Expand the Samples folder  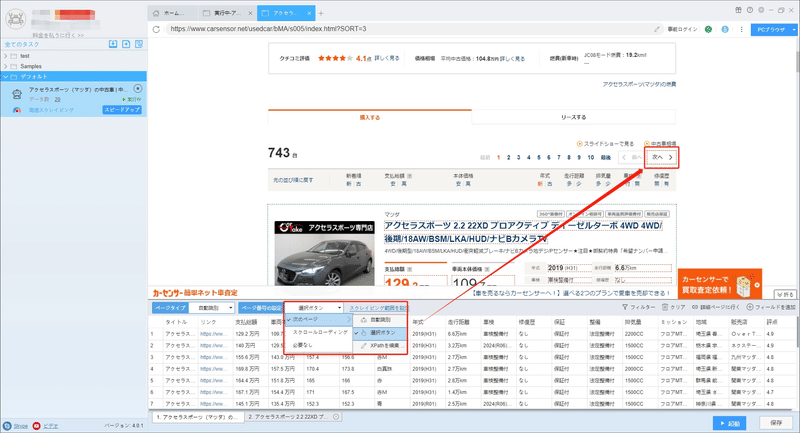pos(6,66)
